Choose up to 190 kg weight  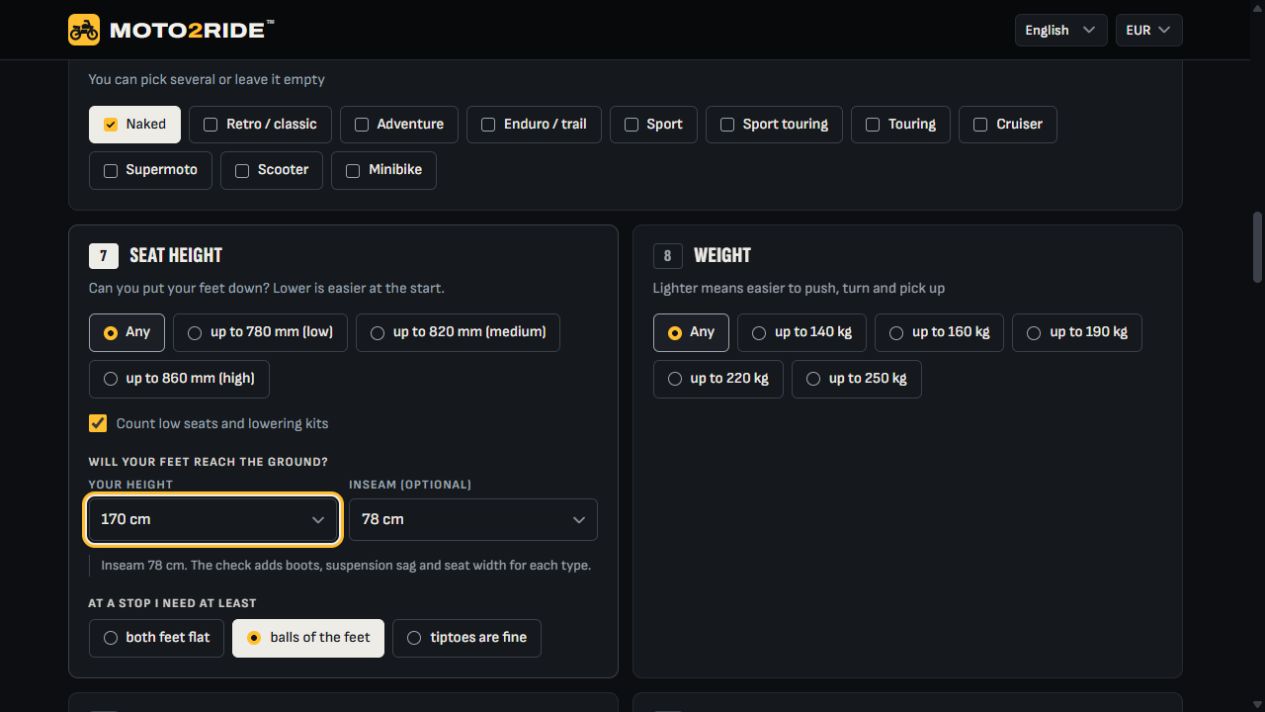tap(1077, 333)
